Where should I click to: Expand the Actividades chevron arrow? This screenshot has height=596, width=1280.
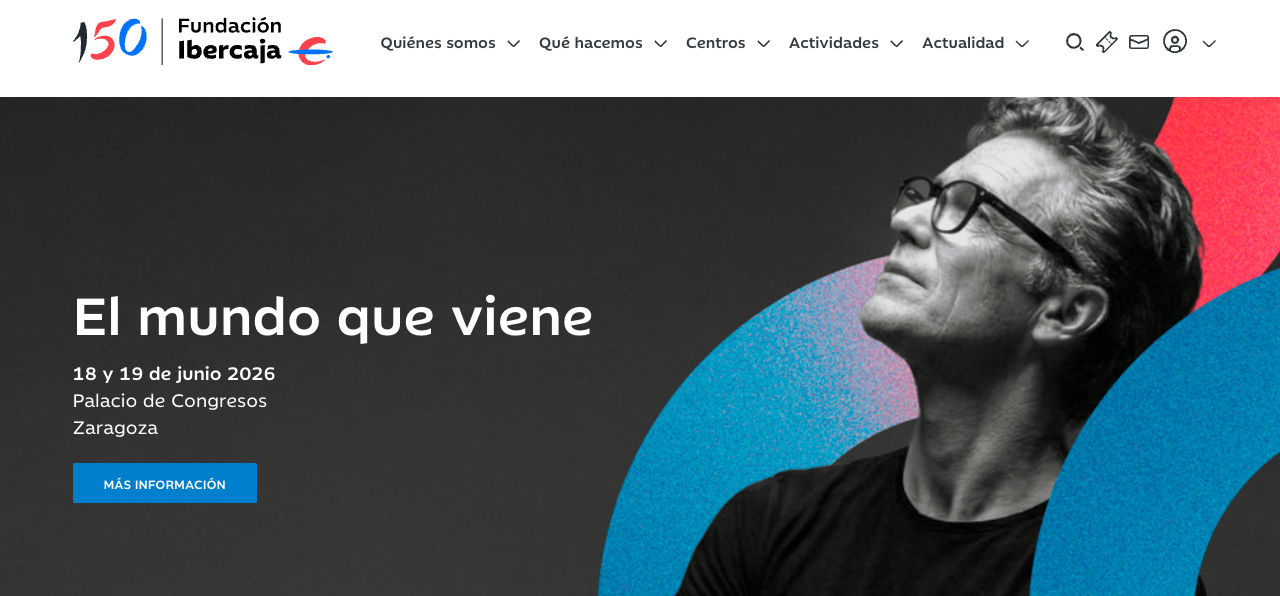[x=896, y=44]
